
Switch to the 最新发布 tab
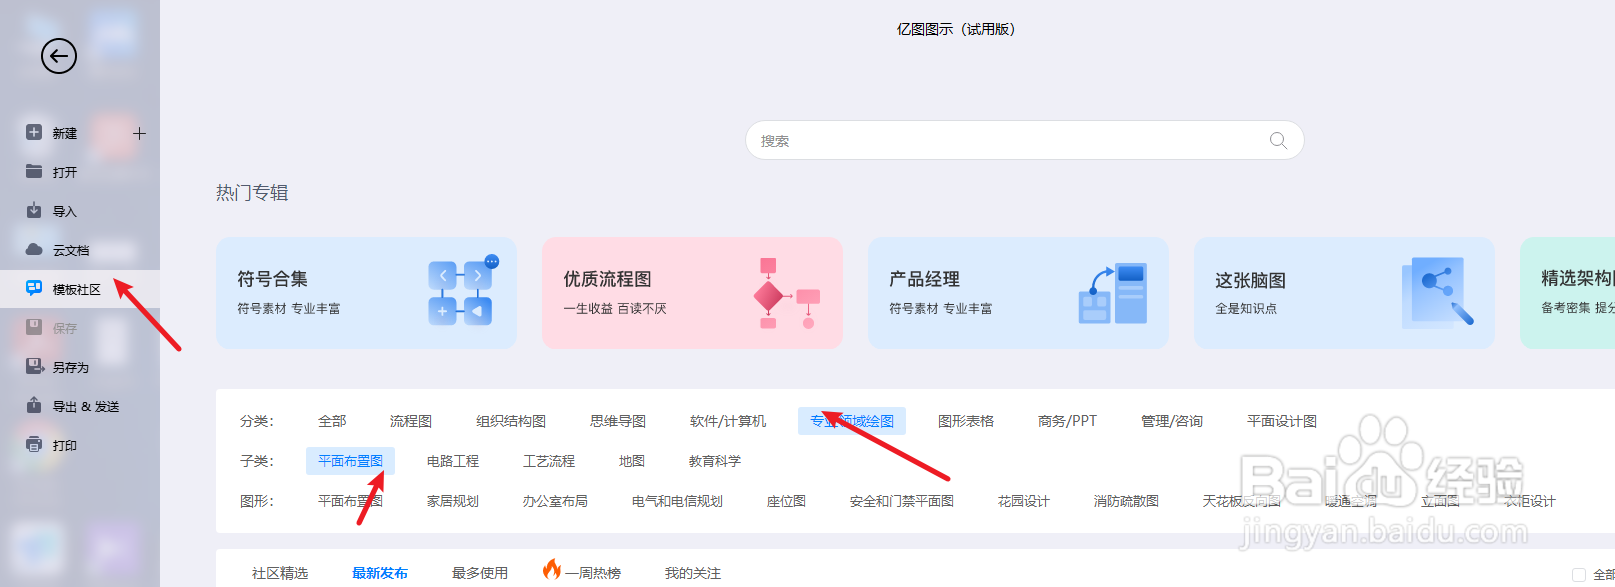click(380, 573)
